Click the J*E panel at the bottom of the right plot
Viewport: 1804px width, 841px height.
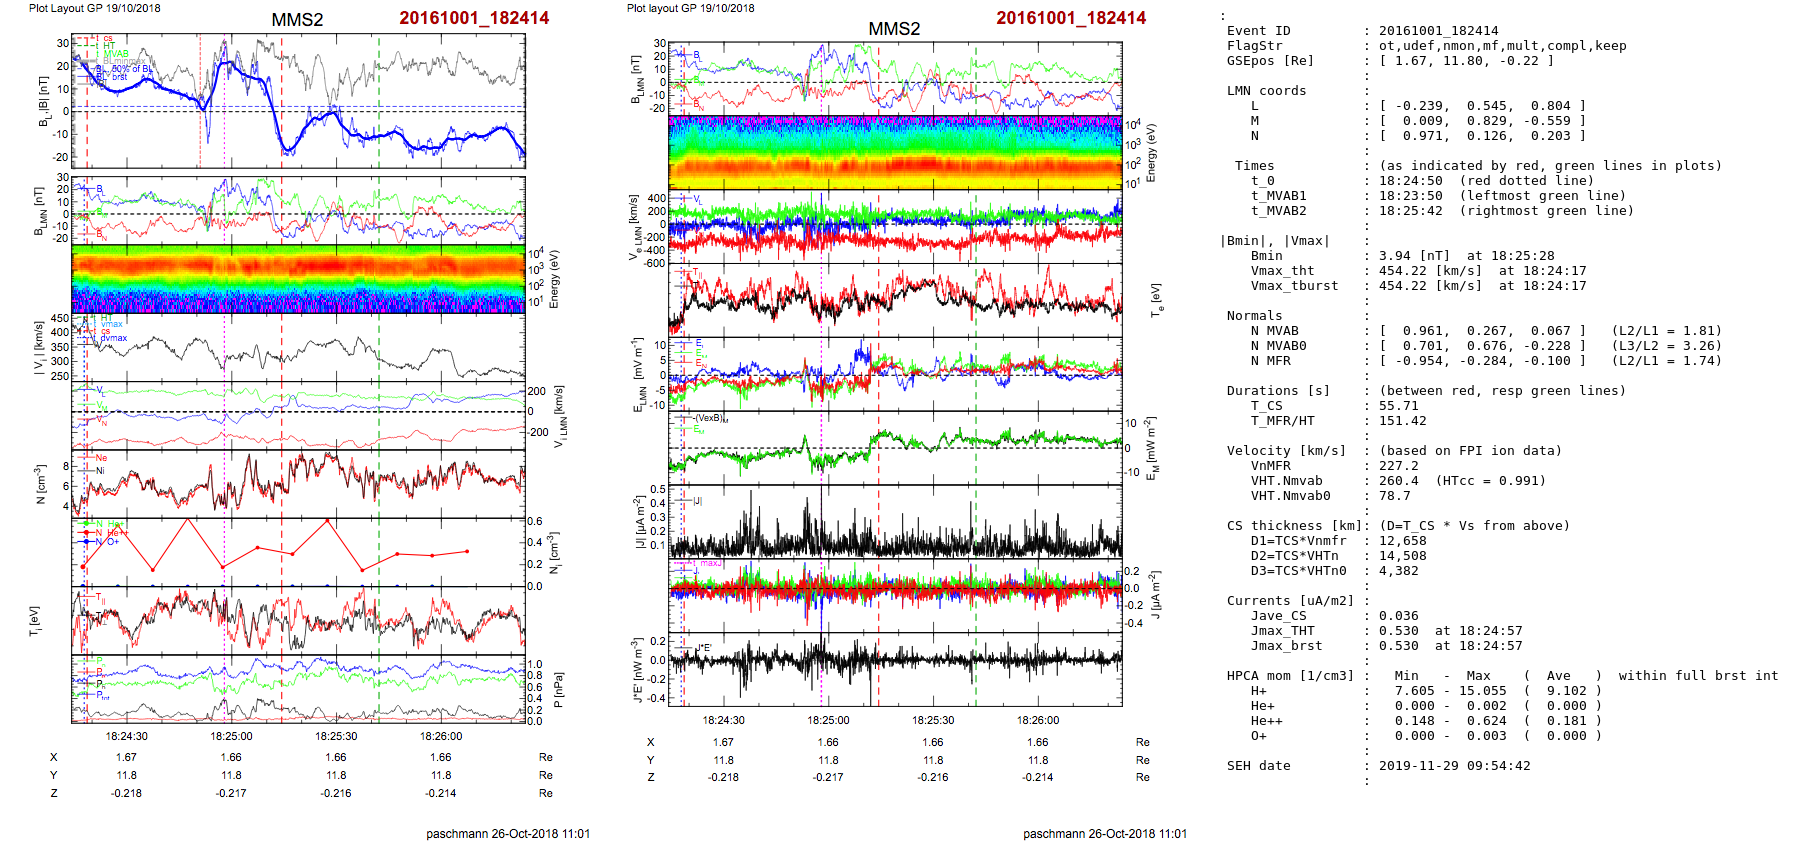point(895,668)
